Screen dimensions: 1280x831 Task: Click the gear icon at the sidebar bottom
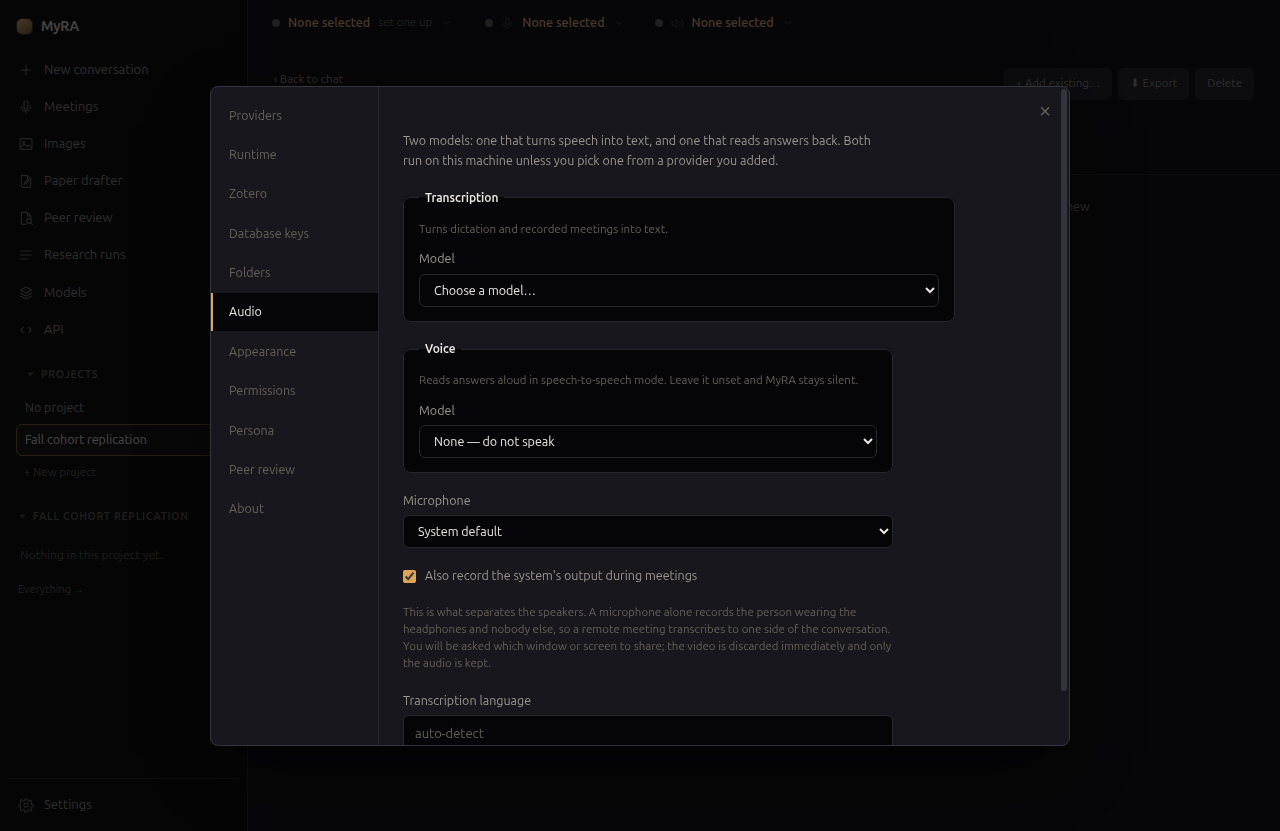point(26,805)
